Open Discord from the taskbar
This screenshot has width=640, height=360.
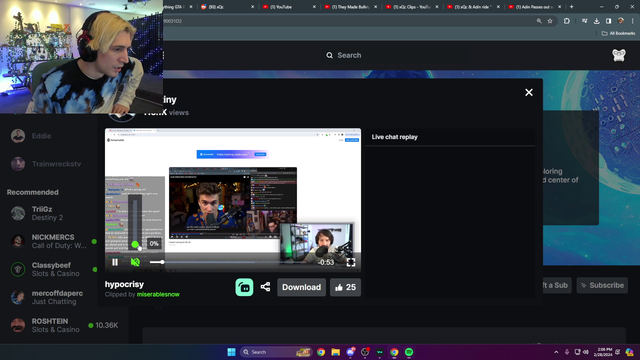click(350, 352)
